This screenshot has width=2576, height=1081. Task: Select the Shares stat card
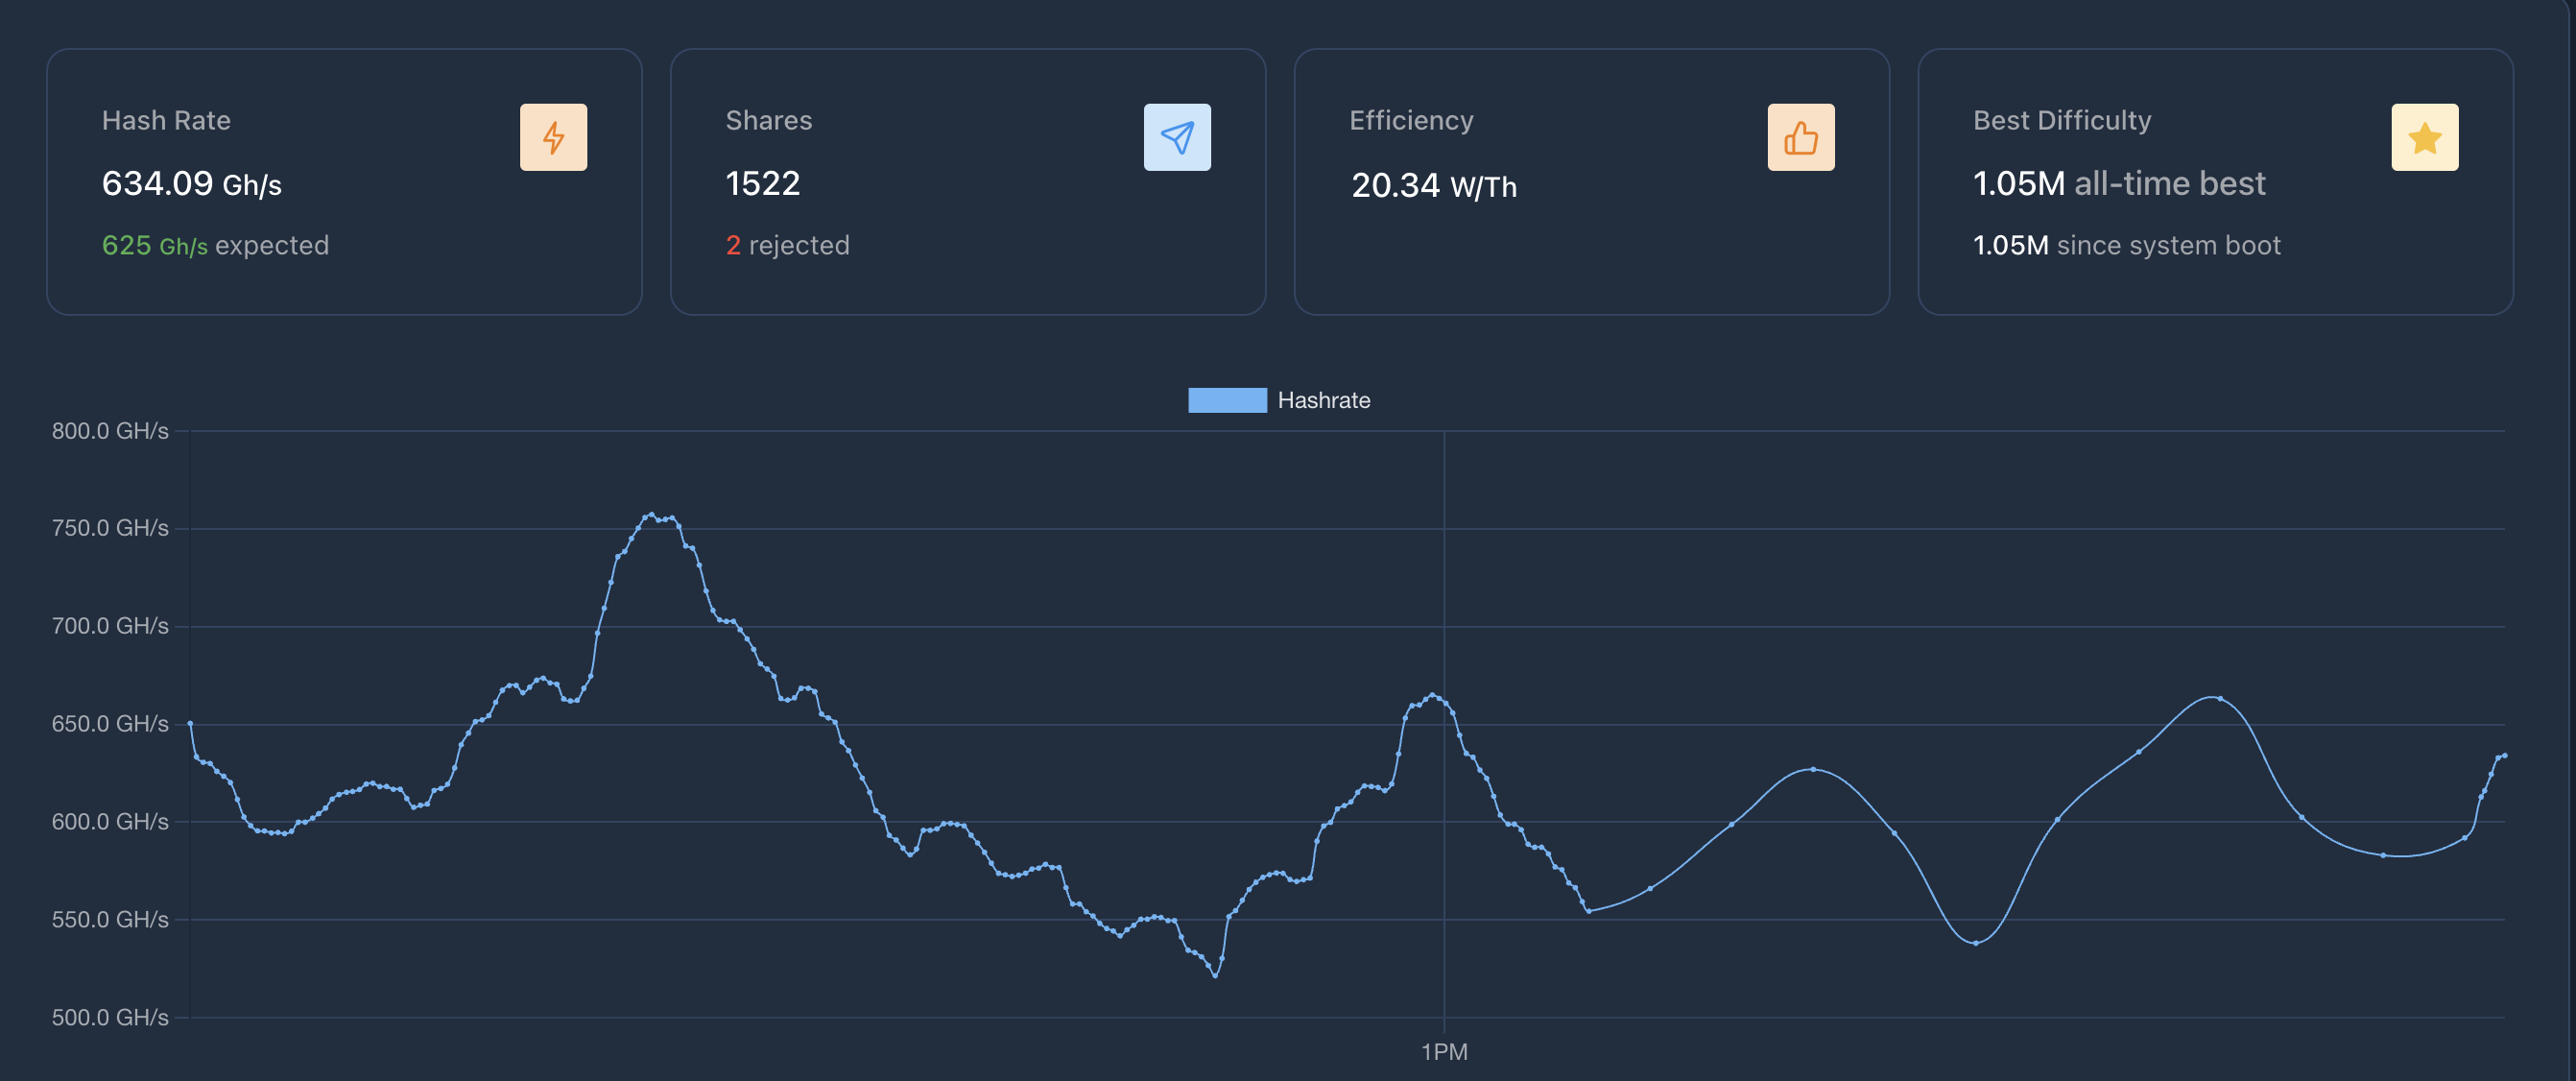(x=968, y=180)
